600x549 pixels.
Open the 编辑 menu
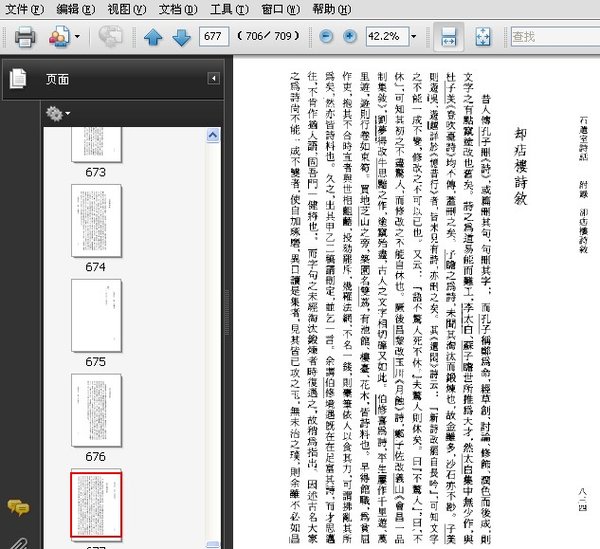click(75, 9)
